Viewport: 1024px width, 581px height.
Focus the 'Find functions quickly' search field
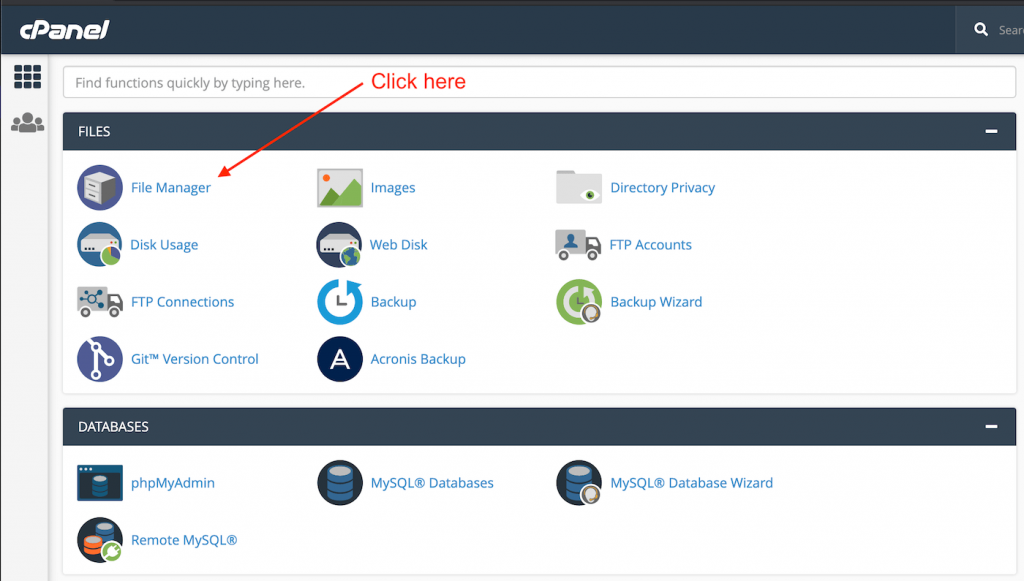coord(539,82)
